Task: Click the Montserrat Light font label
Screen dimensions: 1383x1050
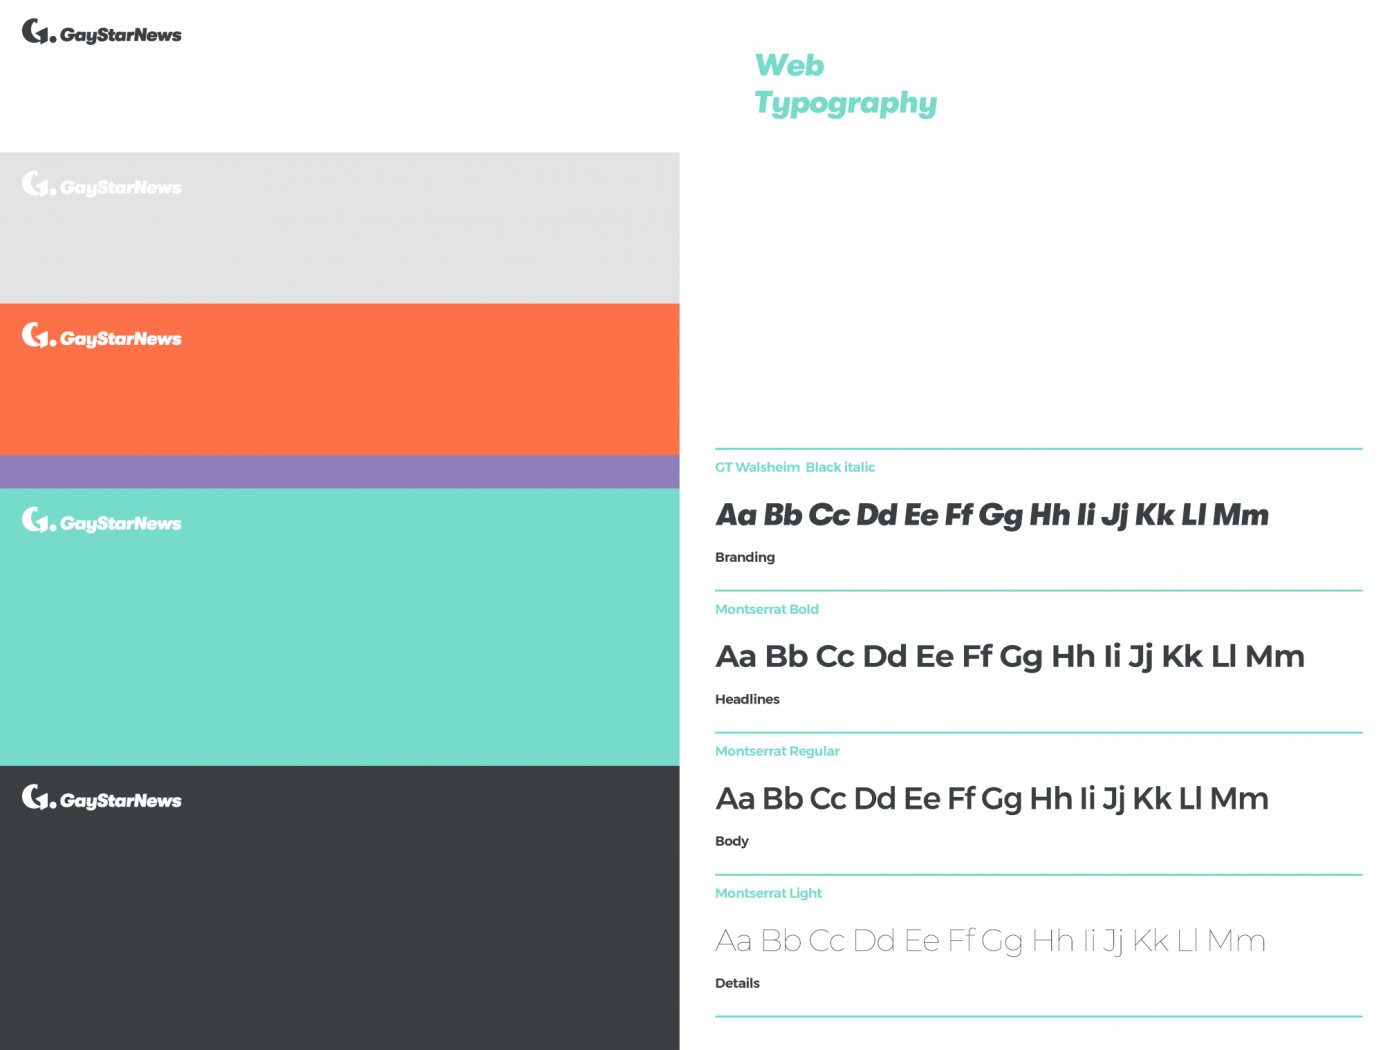Action: pyautogui.click(x=768, y=893)
